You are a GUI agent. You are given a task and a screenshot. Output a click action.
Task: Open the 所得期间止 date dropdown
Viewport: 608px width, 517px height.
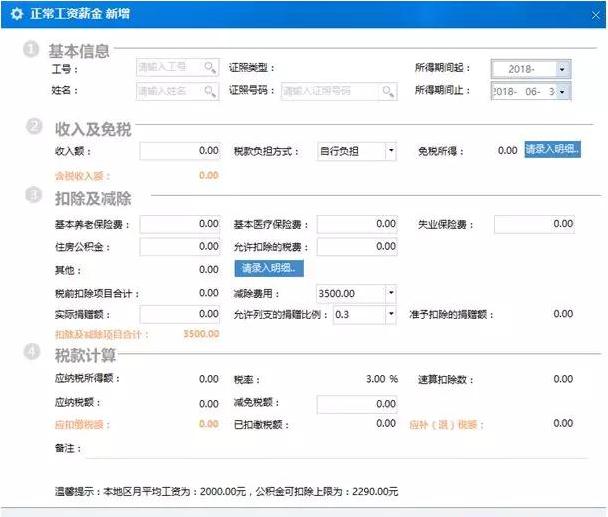562,92
